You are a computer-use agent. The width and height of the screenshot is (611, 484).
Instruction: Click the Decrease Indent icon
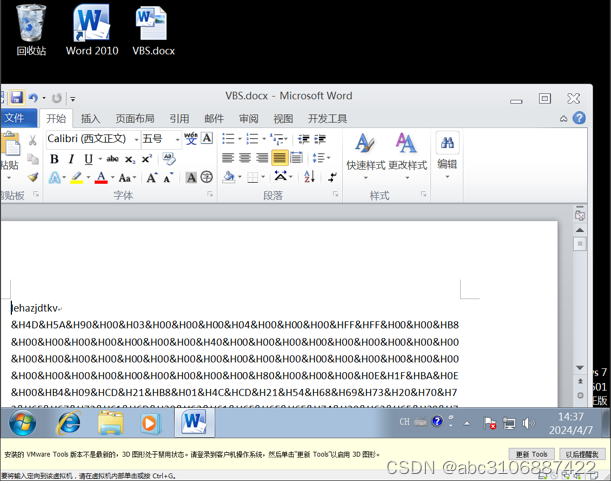304,139
